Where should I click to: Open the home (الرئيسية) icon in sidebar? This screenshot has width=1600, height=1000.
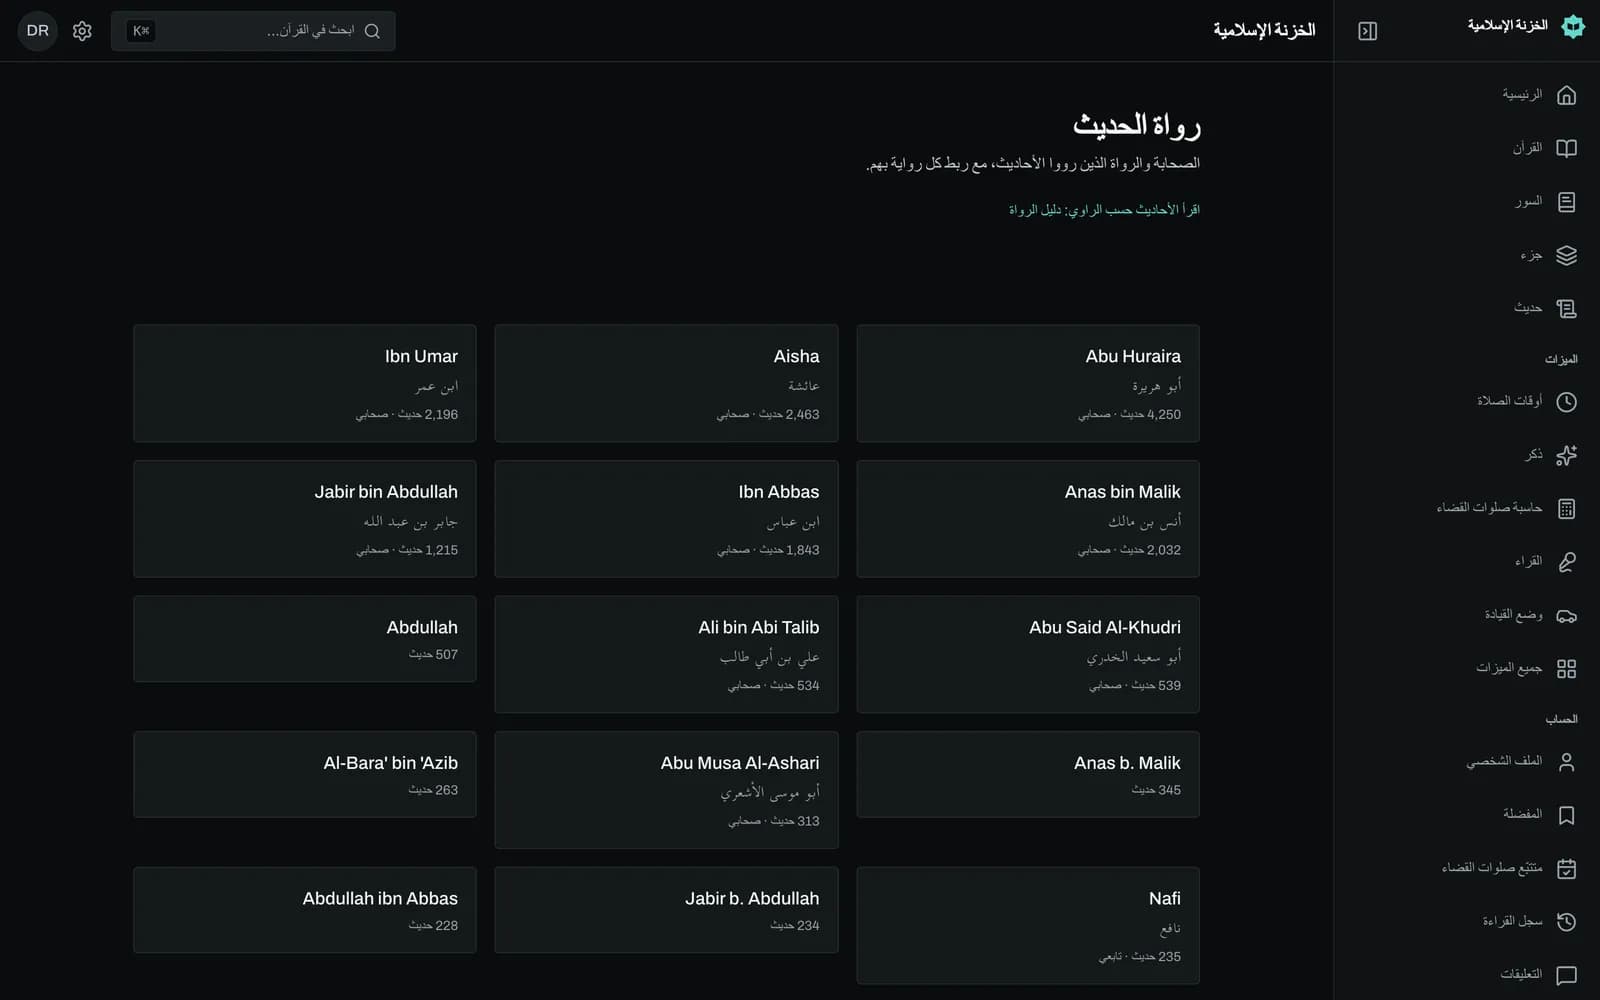click(x=1566, y=95)
